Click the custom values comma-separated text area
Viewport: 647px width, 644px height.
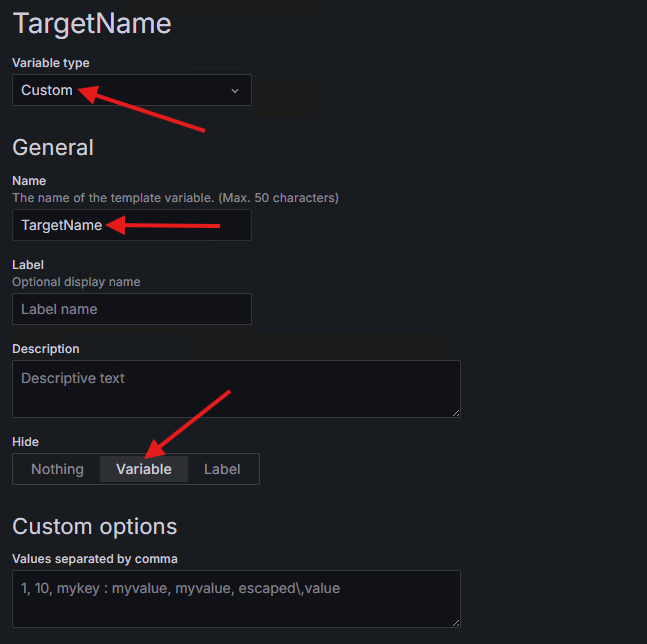click(236, 598)
